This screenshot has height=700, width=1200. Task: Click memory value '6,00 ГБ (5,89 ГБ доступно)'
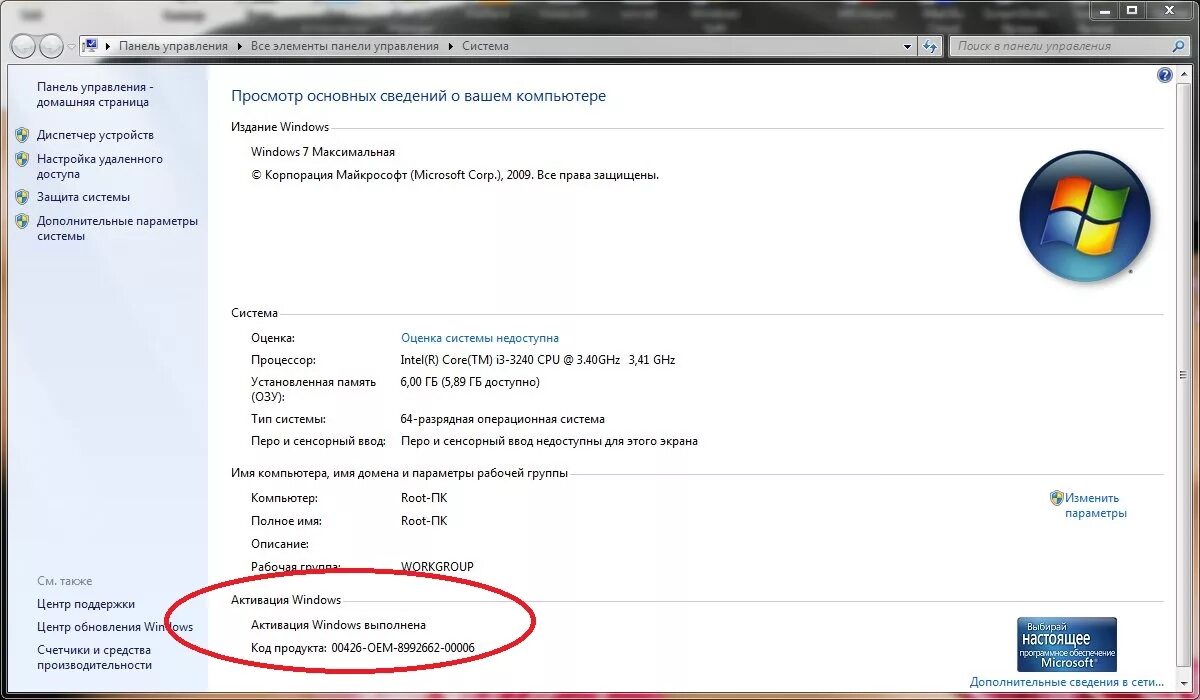(x=470, y=382)
